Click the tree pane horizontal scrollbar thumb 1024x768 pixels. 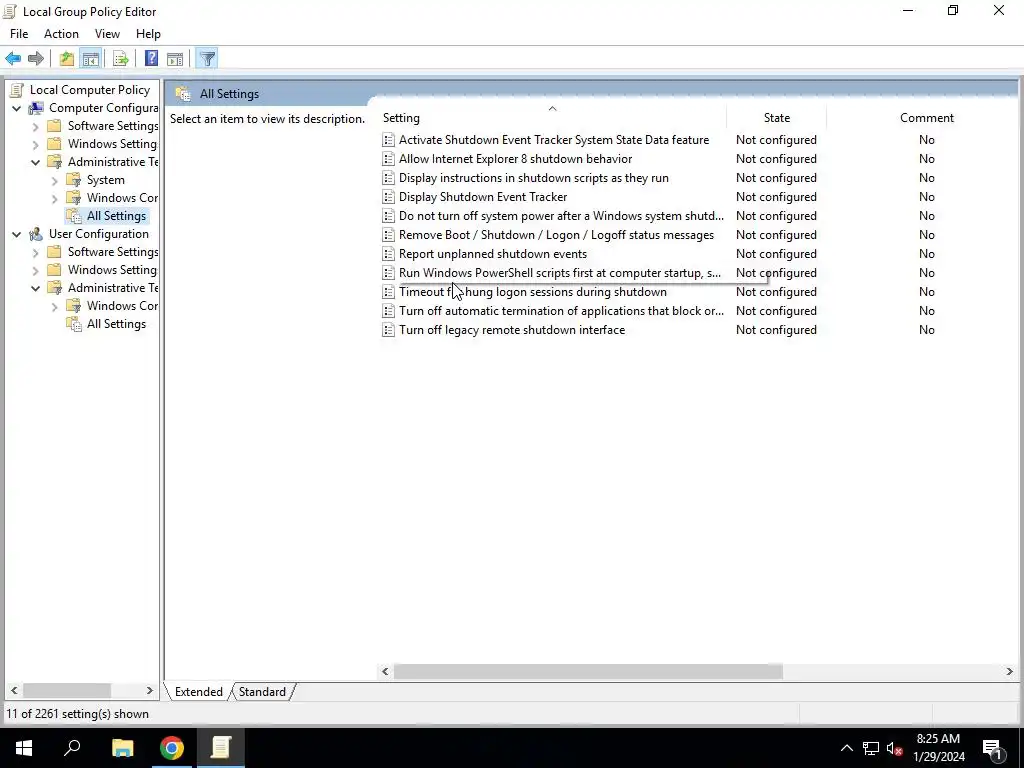[67, 690]
